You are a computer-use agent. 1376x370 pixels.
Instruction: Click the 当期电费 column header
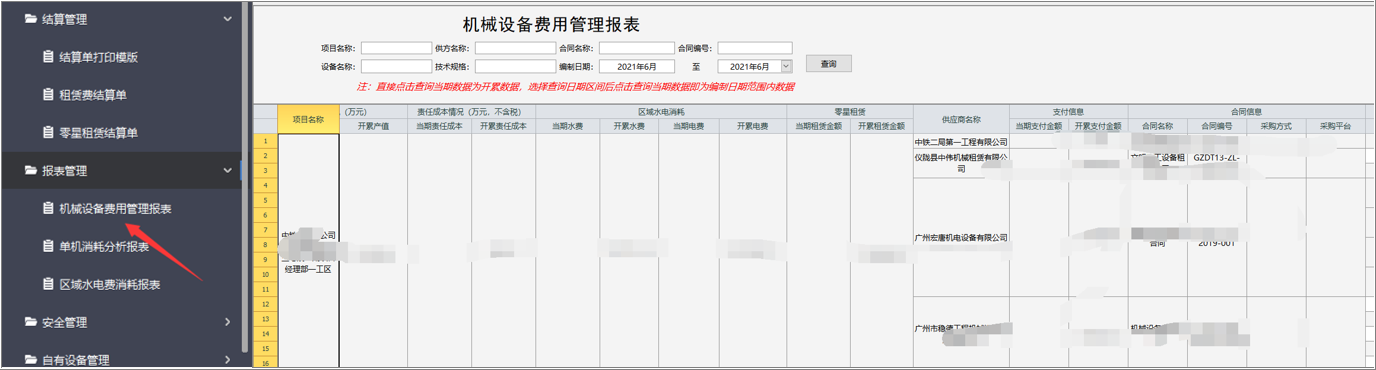pyautogui.click(x=689, y=126)
